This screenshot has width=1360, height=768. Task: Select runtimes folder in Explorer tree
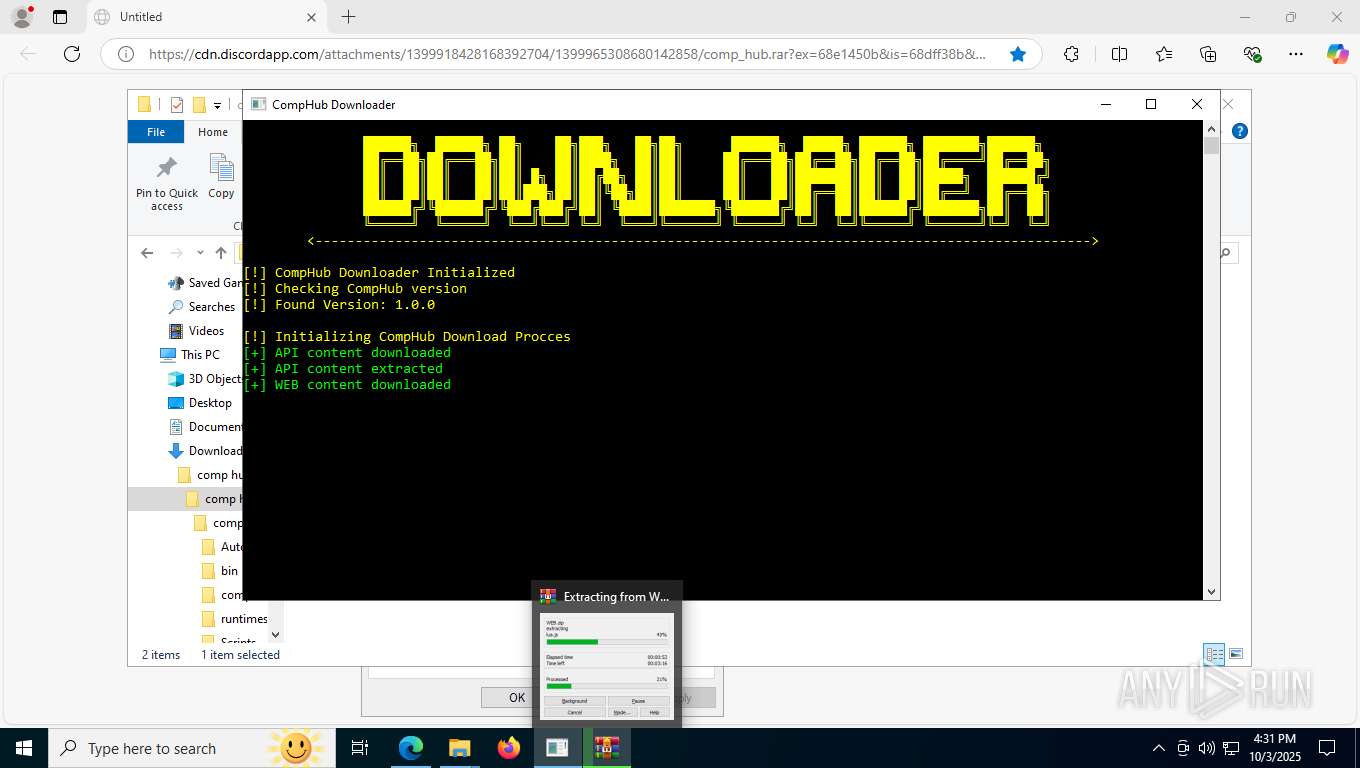[x=233, y=619]
